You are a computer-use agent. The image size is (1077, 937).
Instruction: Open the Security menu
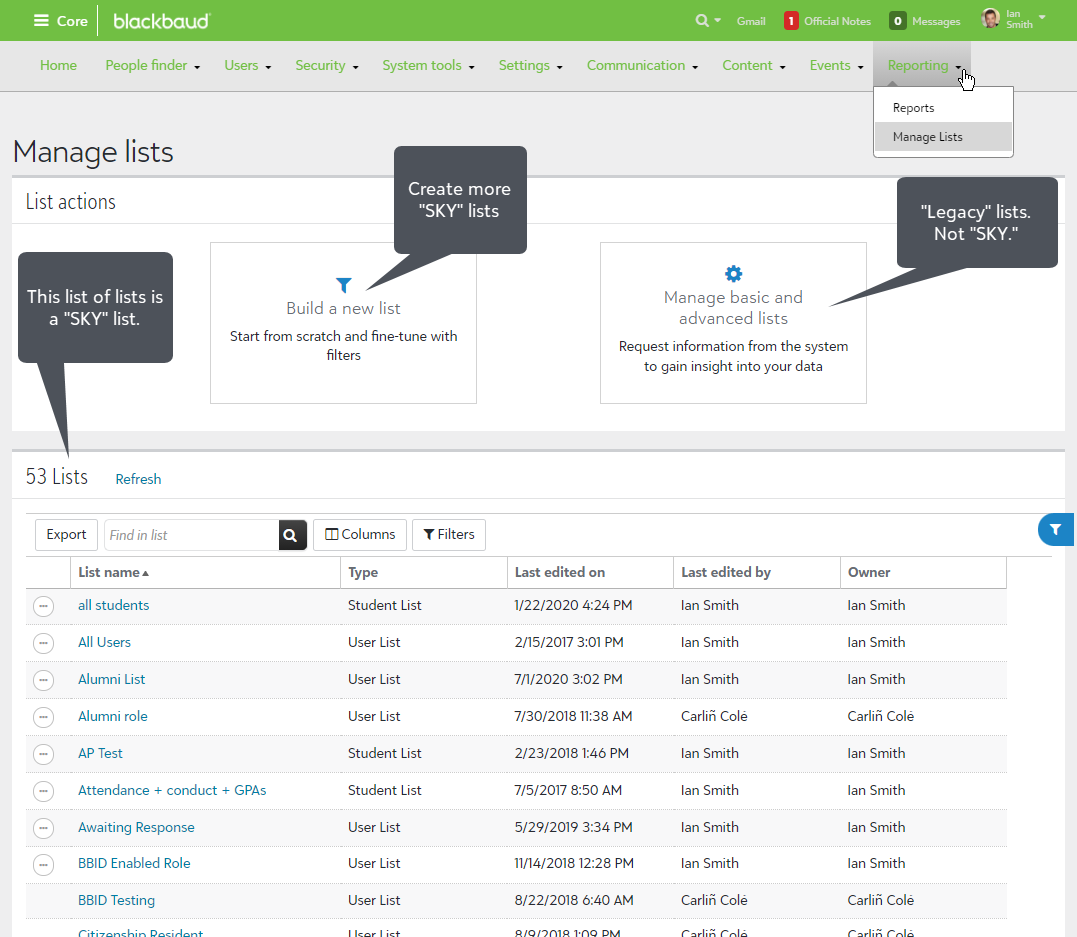point(327,65)
